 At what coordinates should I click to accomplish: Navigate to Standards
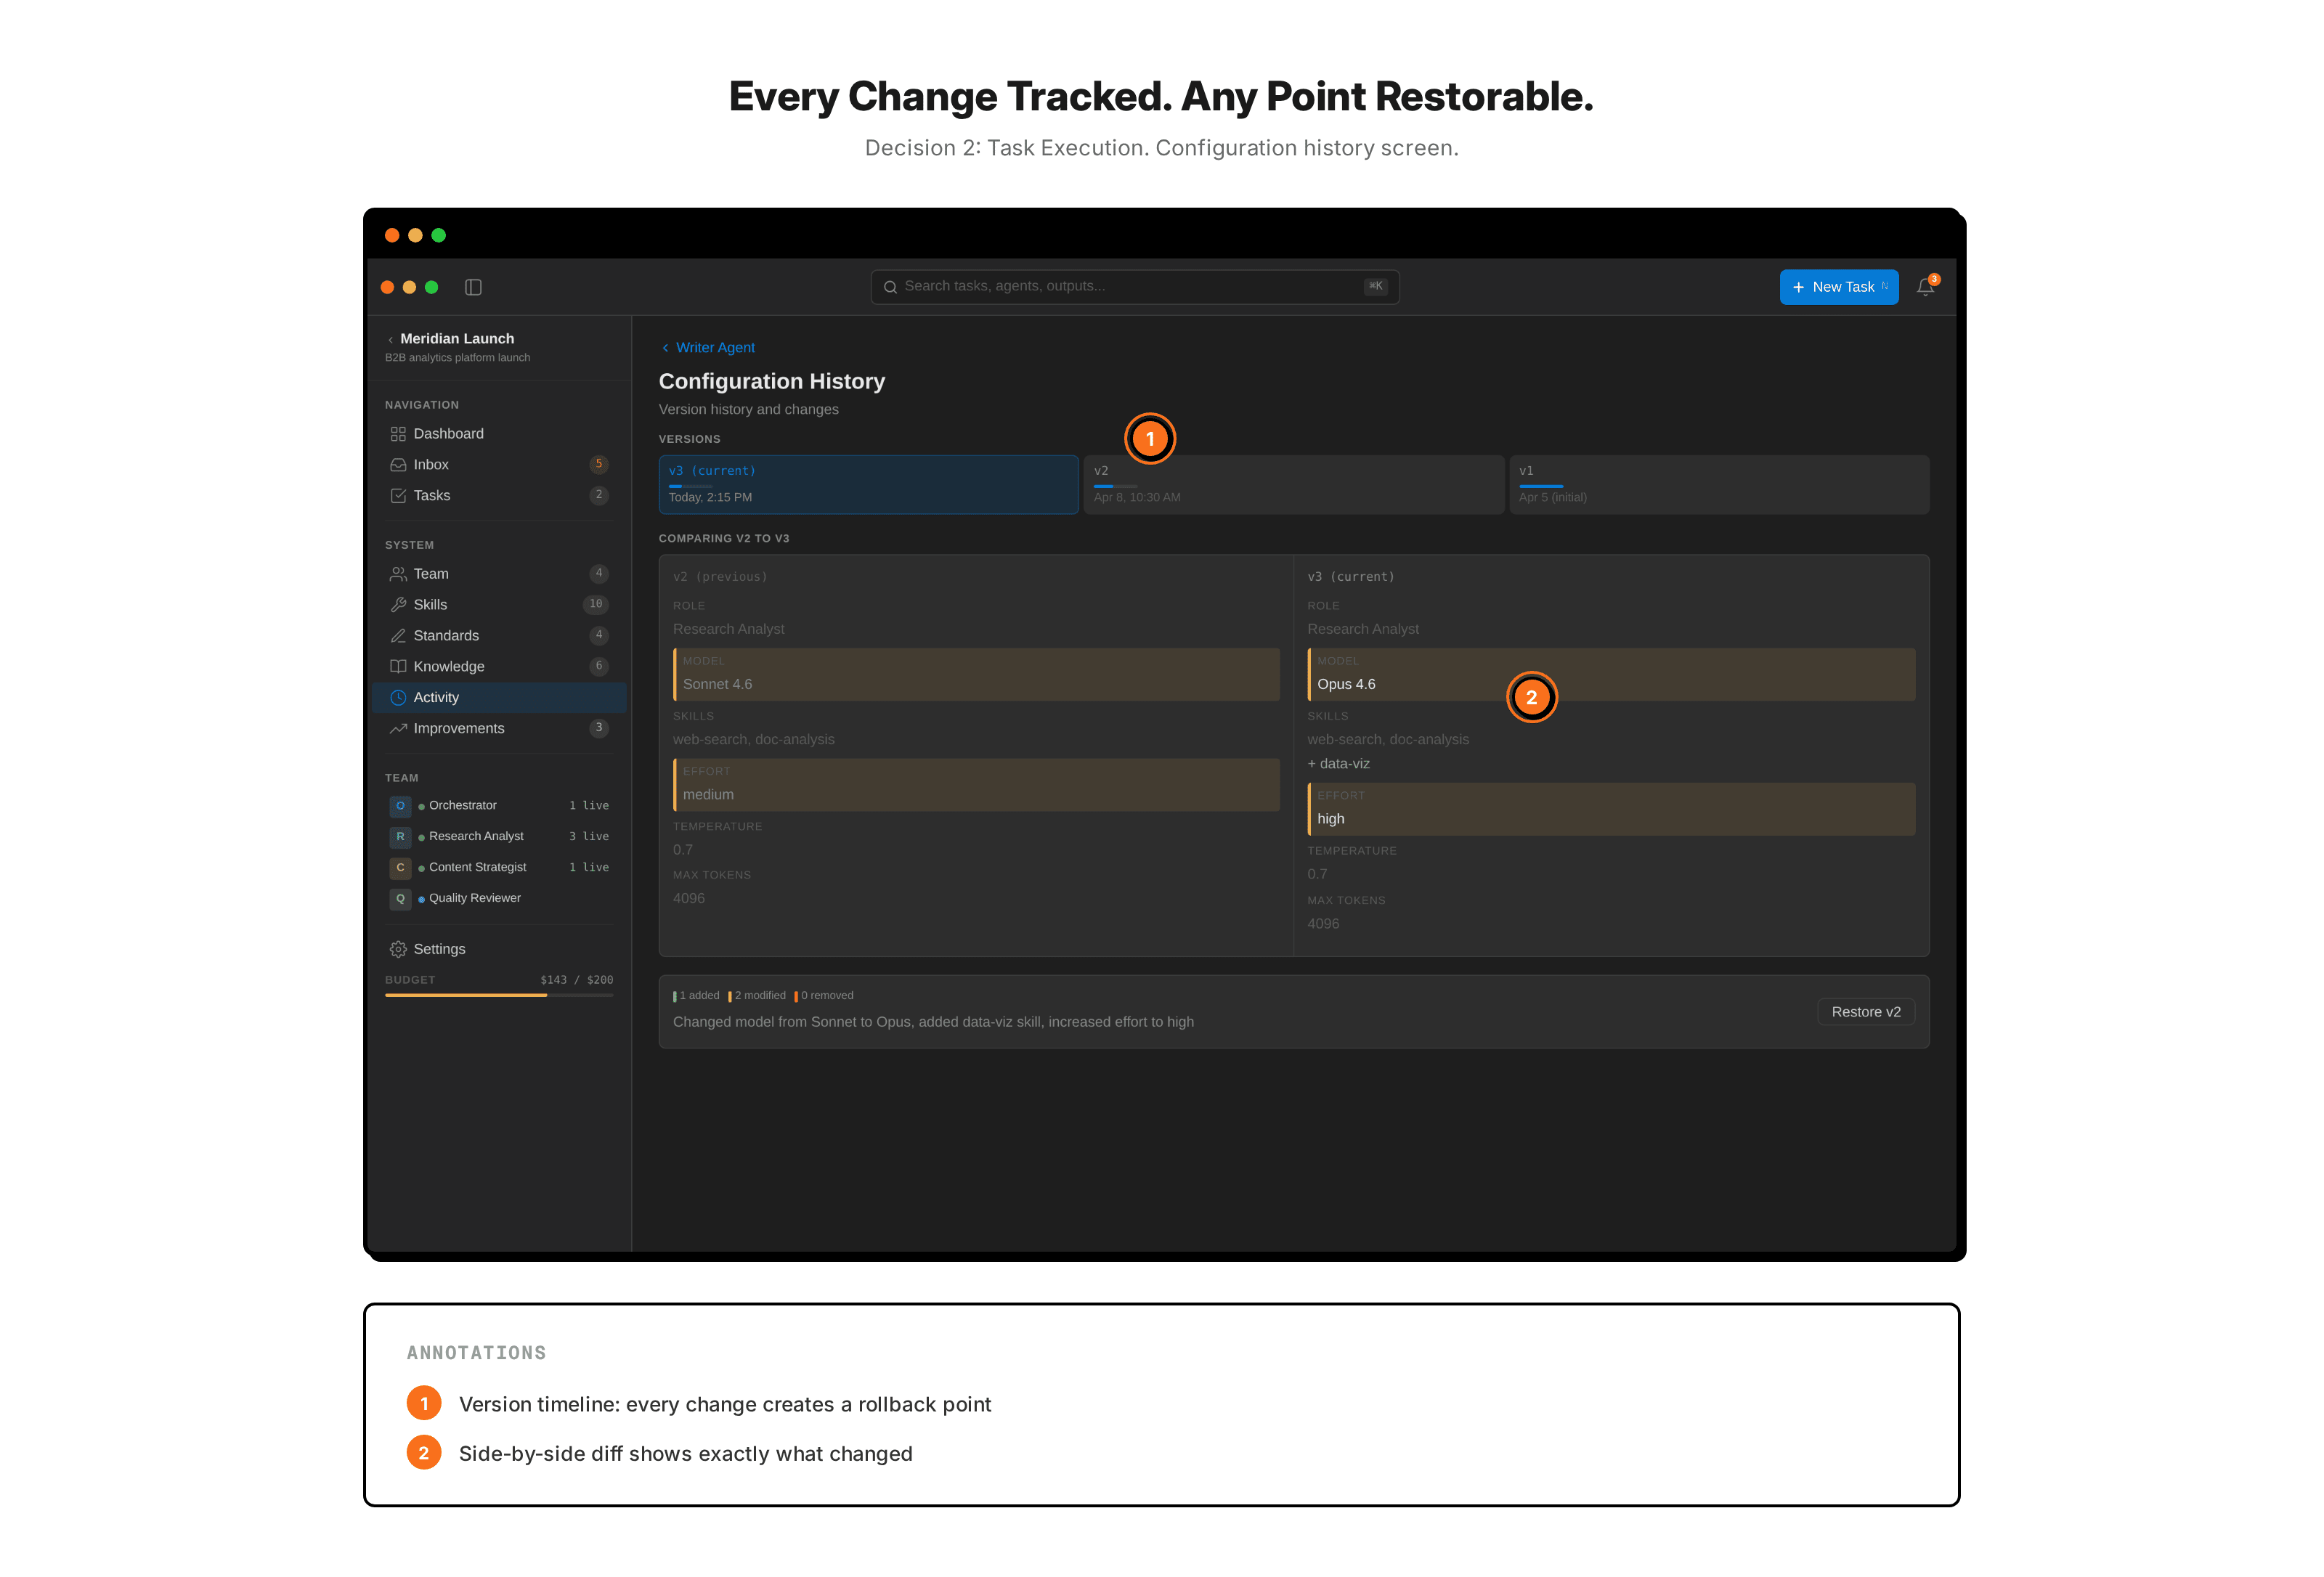coord(499,636)
